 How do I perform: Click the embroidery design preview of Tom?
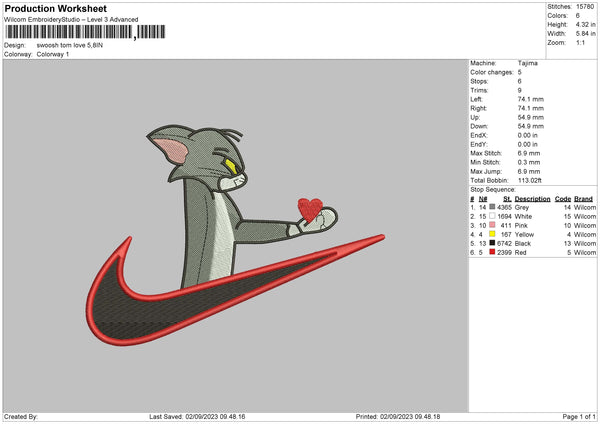[x=235, y=235]
